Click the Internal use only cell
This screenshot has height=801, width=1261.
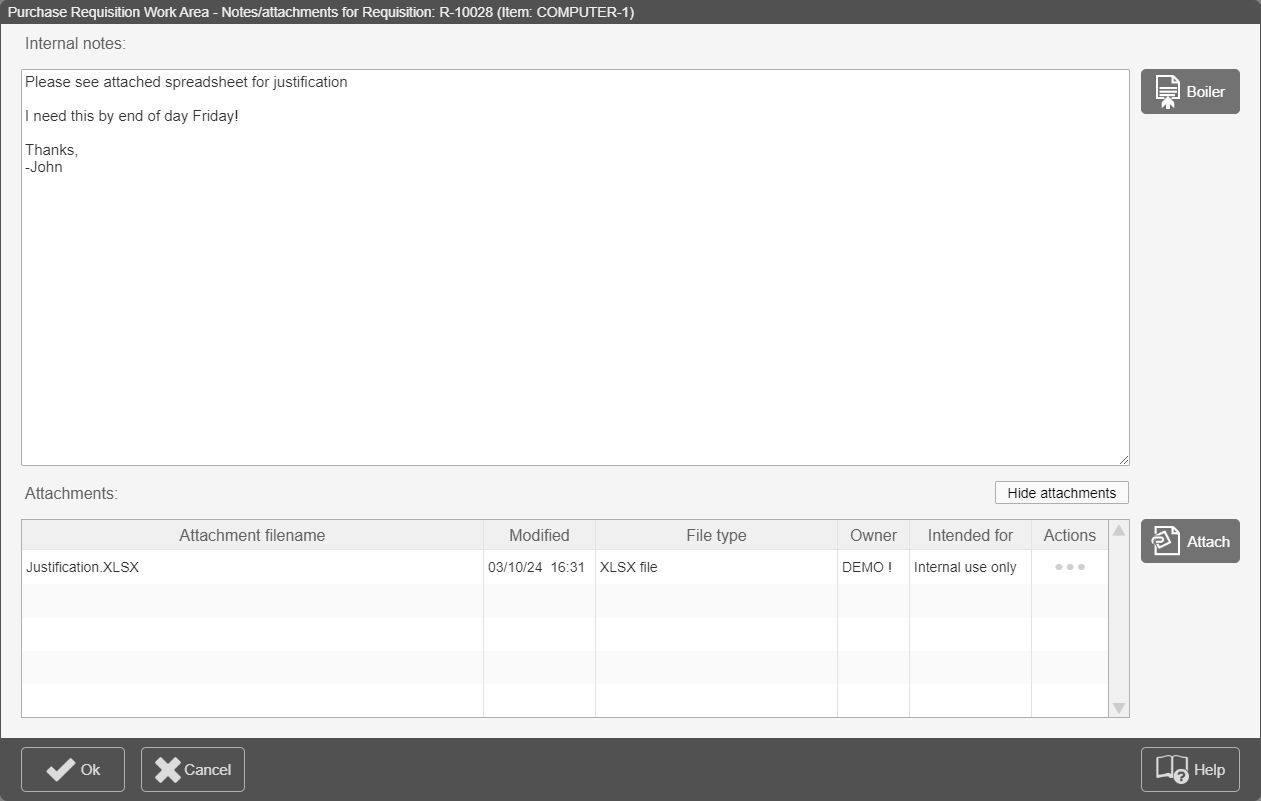click(965, 567)
